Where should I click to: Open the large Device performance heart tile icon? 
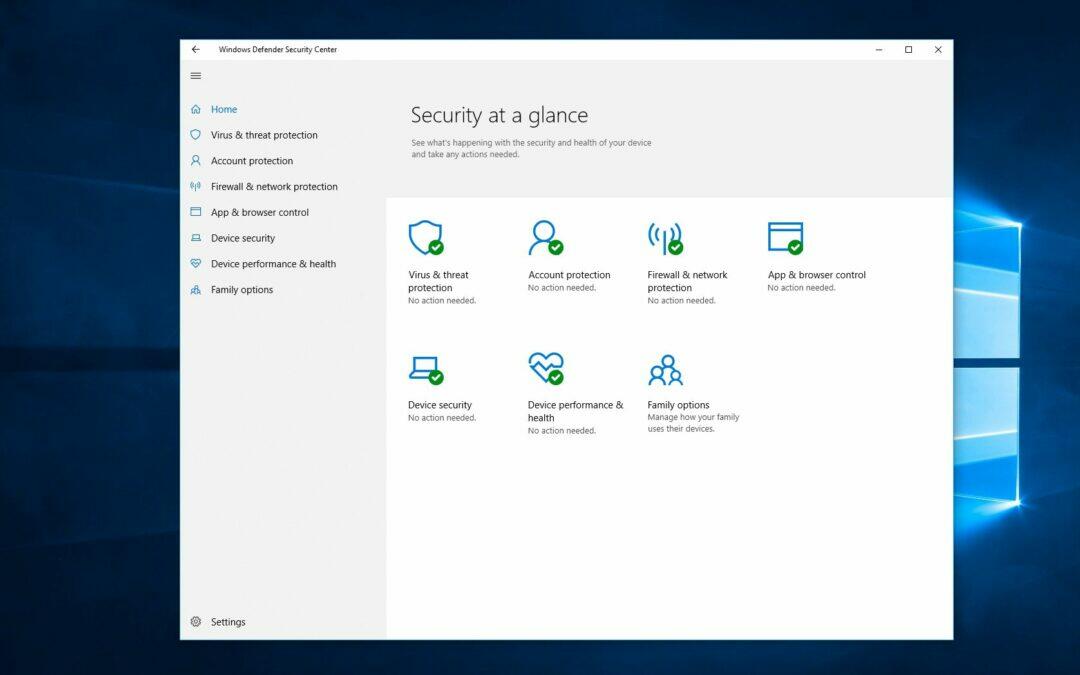click(546, 368)
